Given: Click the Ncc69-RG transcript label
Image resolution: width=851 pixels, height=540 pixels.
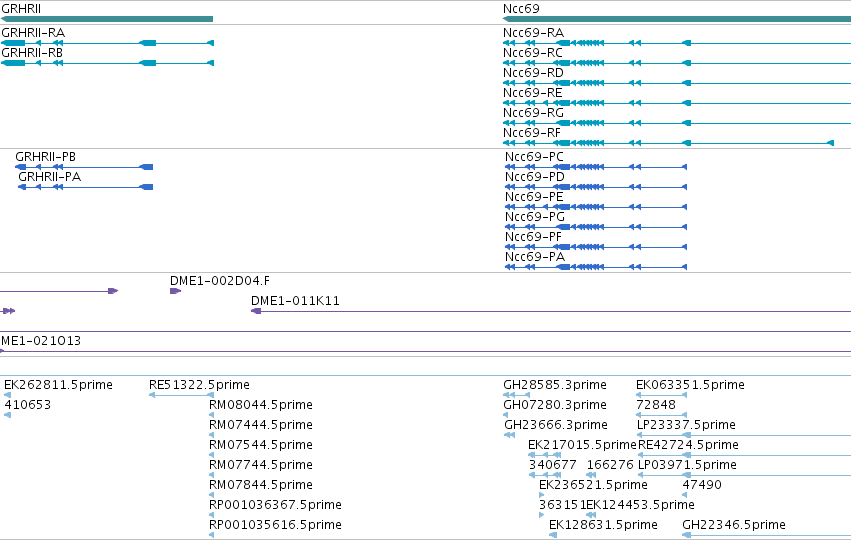Looking at the screenshot, I should pos(533,113).
